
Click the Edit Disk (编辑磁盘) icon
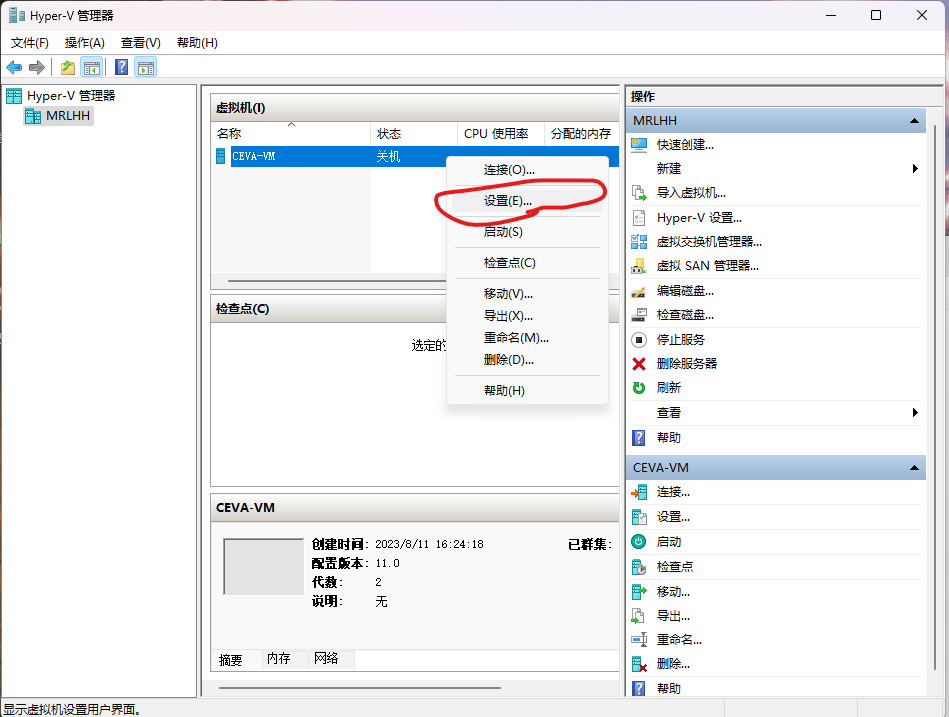point(639,291)
